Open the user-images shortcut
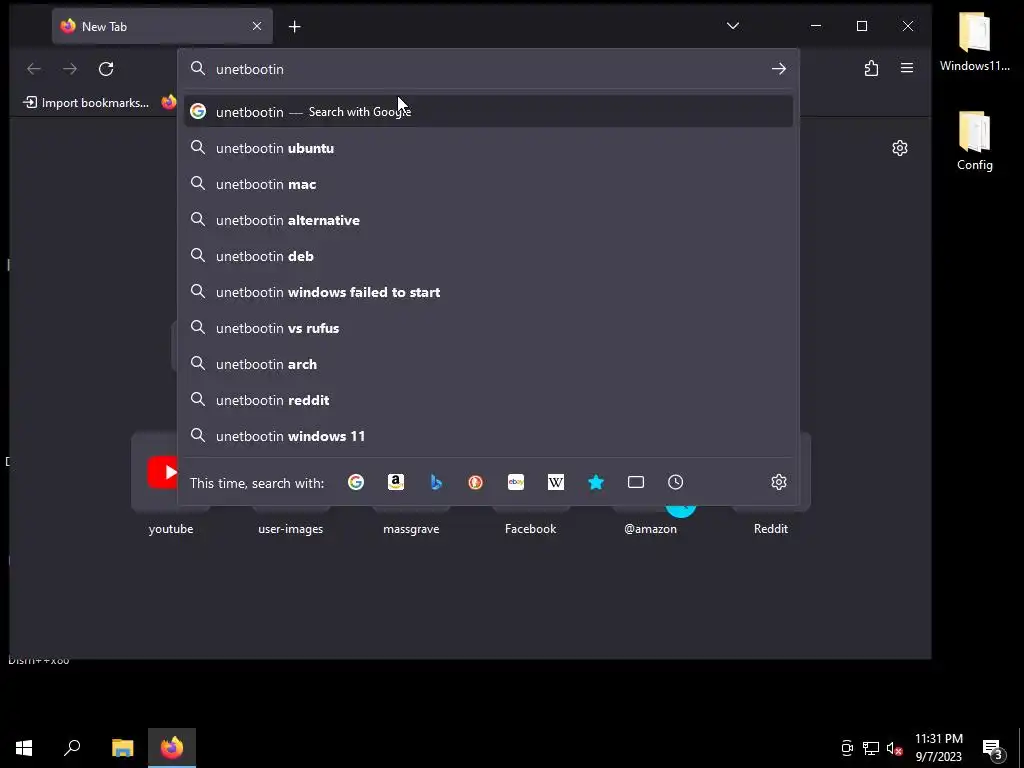 (291, 528)
